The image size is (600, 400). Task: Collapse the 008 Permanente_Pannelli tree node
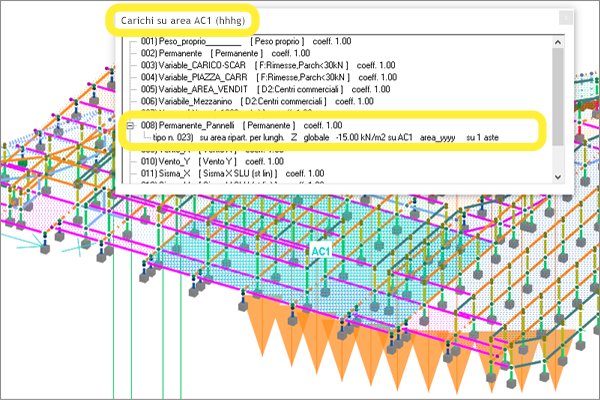coord(130,125)
